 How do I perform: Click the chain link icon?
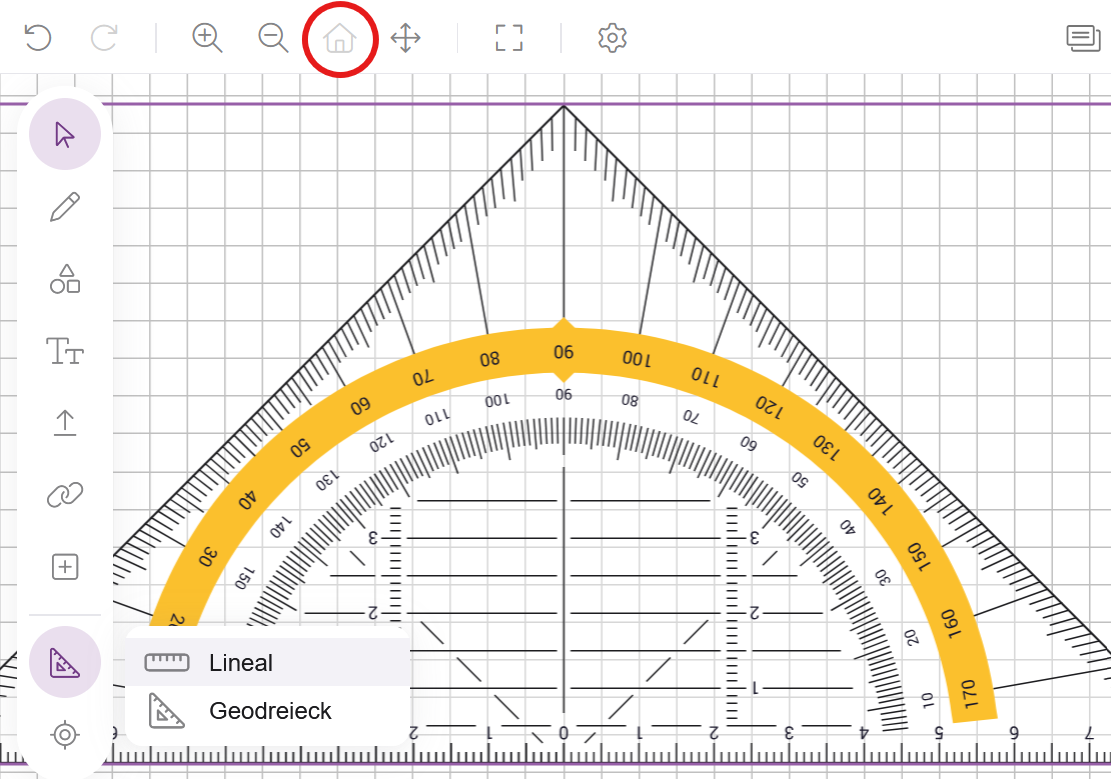pyautogui.click(x=65, y=495)
